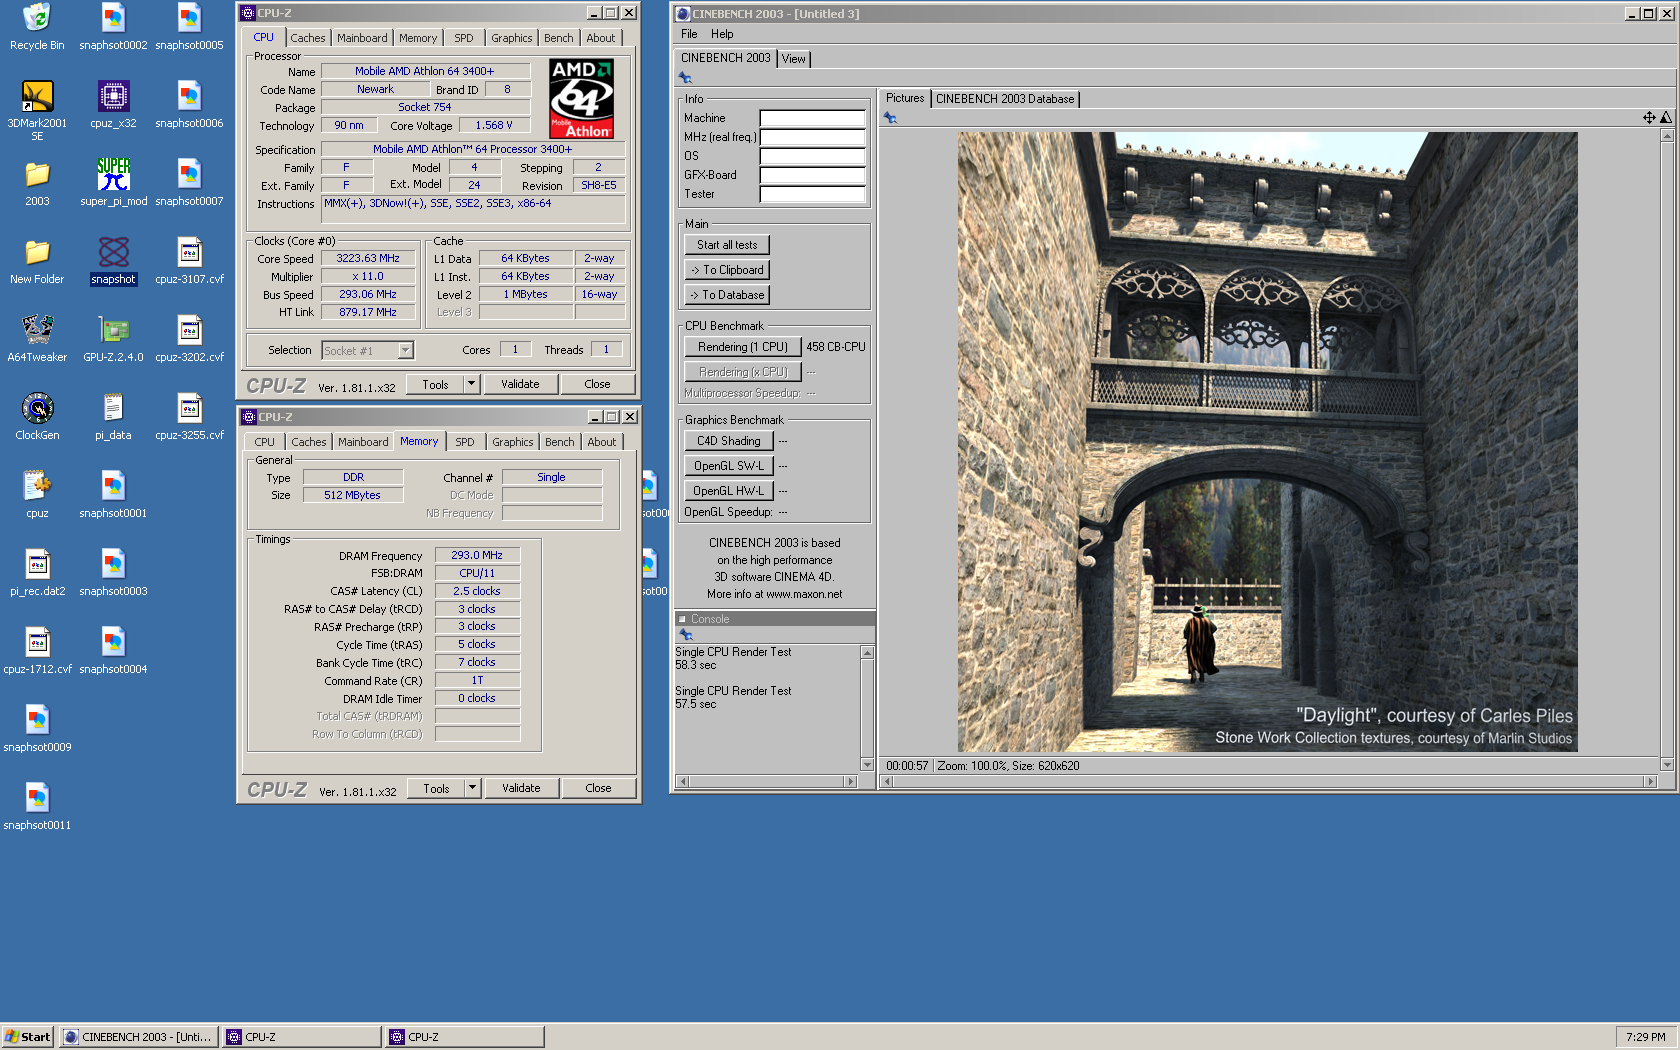Switch to the View tab in CINEBENCH

point(793,59)
